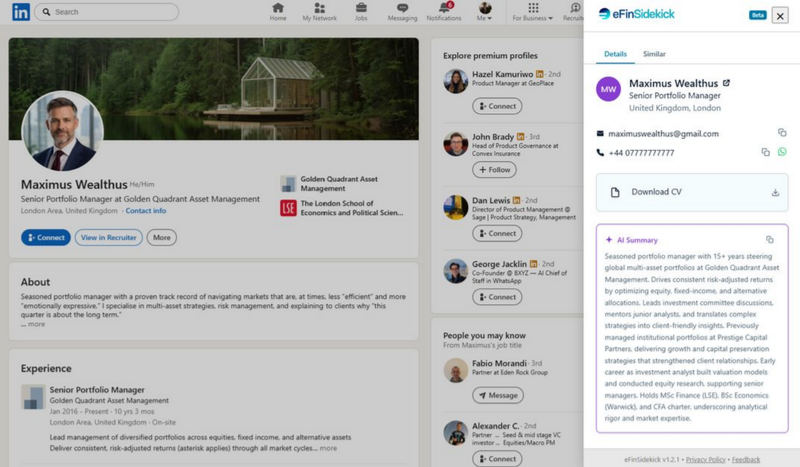
Task: Open WhatsApp icon next to phone number
Action: (x=782, y=152)
